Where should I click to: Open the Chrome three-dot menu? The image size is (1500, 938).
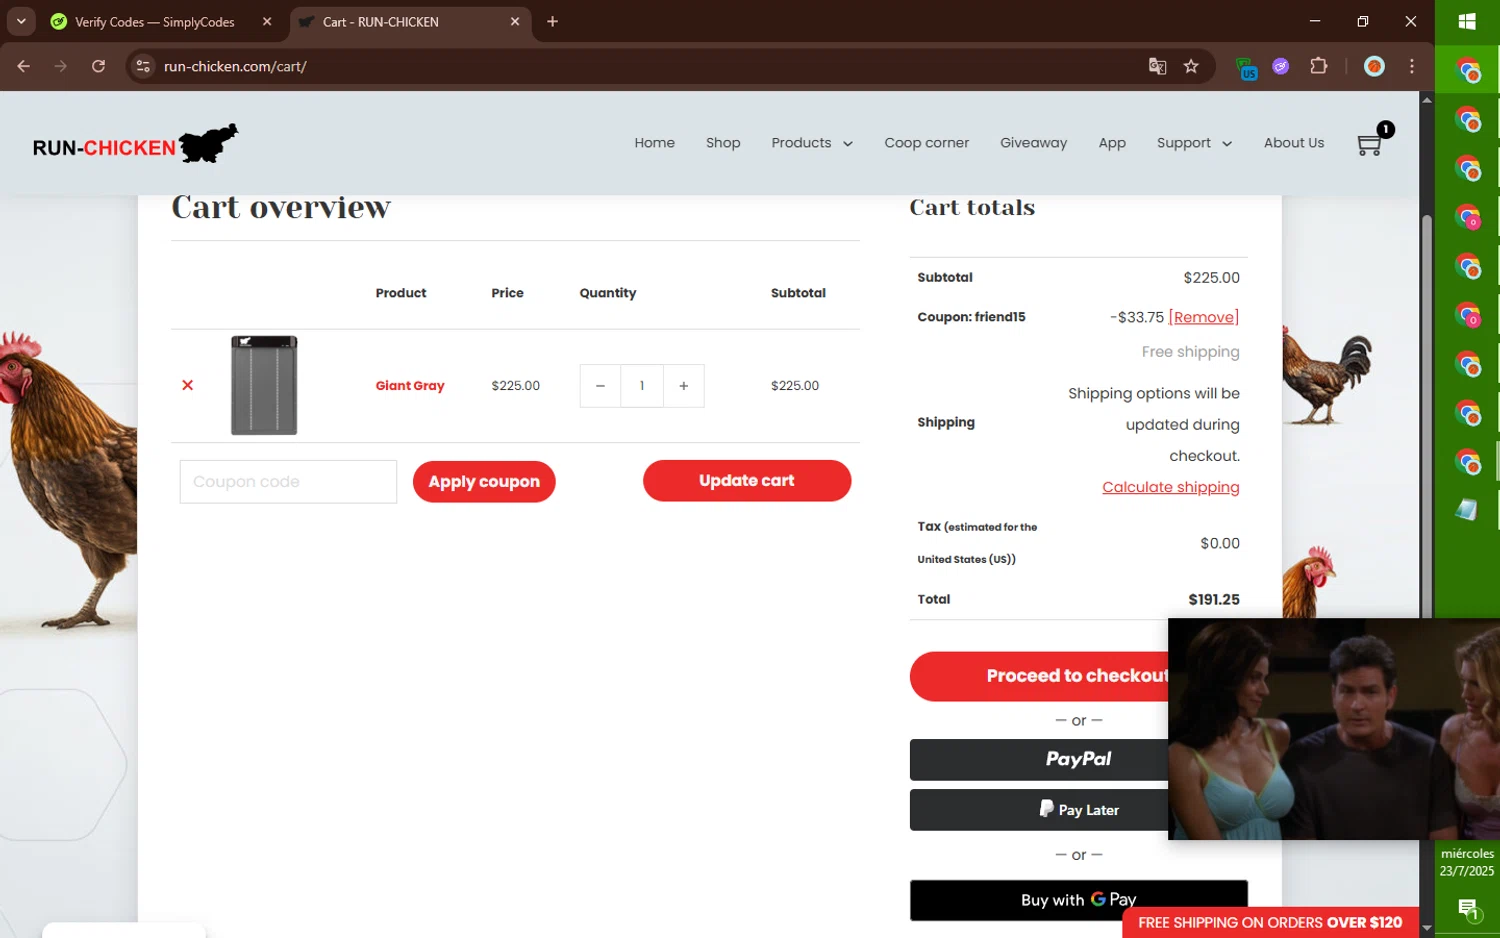(x=1412, y=66)
